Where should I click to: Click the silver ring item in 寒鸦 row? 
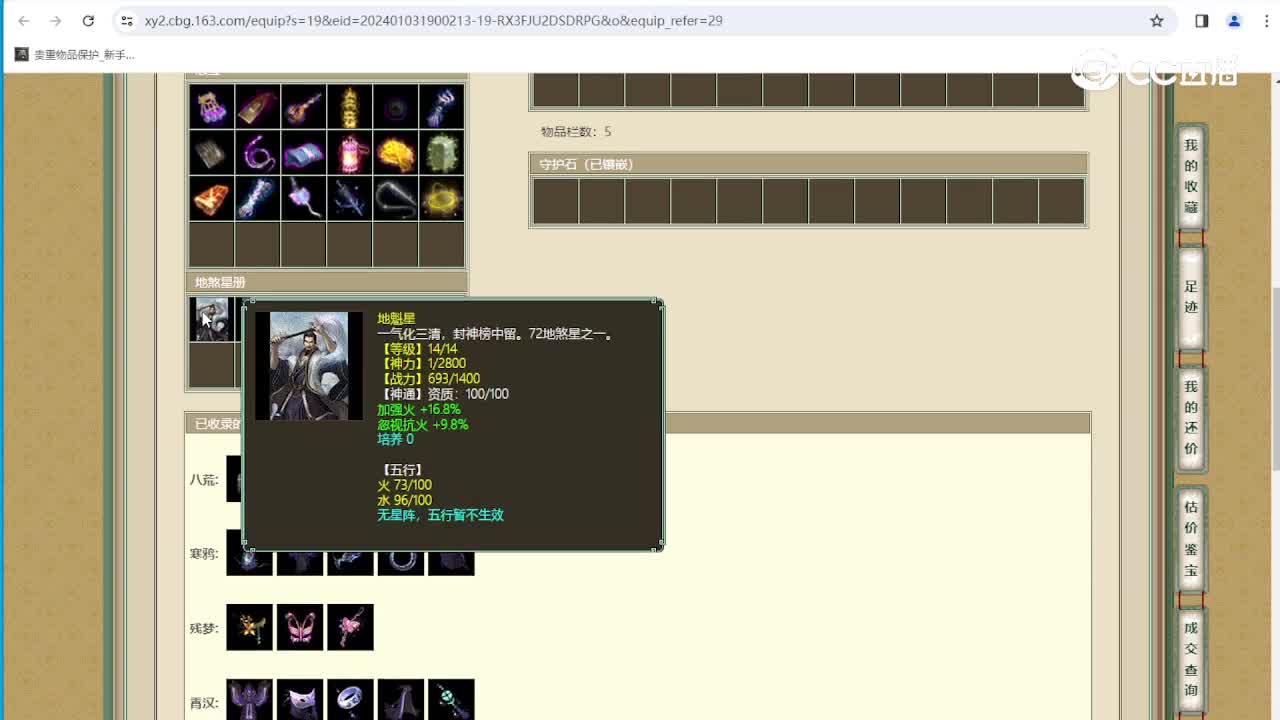(401, 564)
